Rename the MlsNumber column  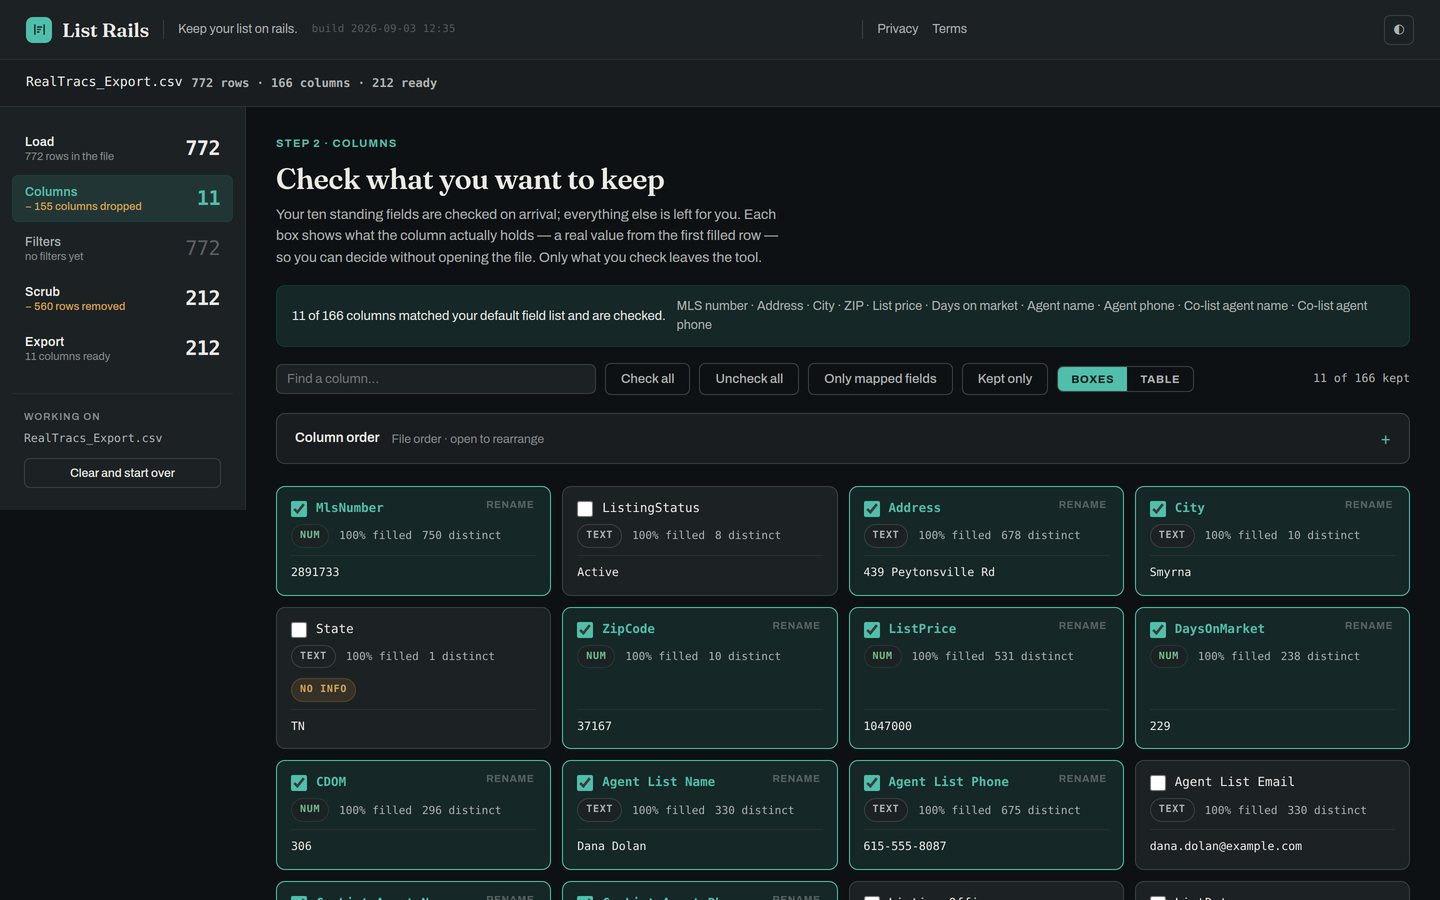click(510, 505)
